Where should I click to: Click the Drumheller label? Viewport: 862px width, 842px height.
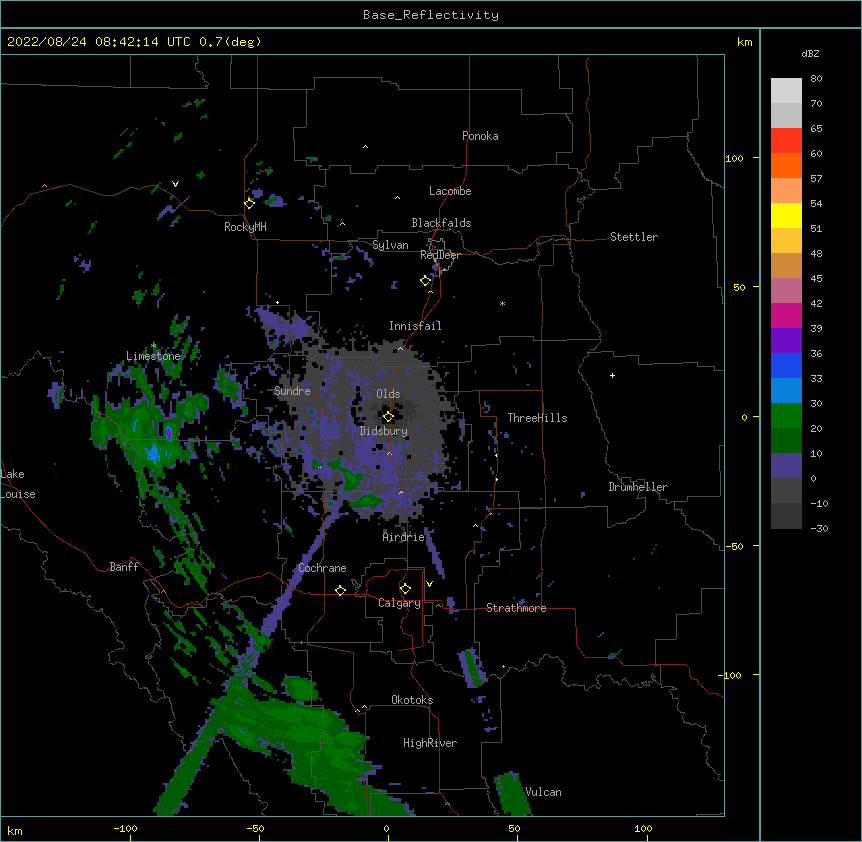[x=638, y=487]
